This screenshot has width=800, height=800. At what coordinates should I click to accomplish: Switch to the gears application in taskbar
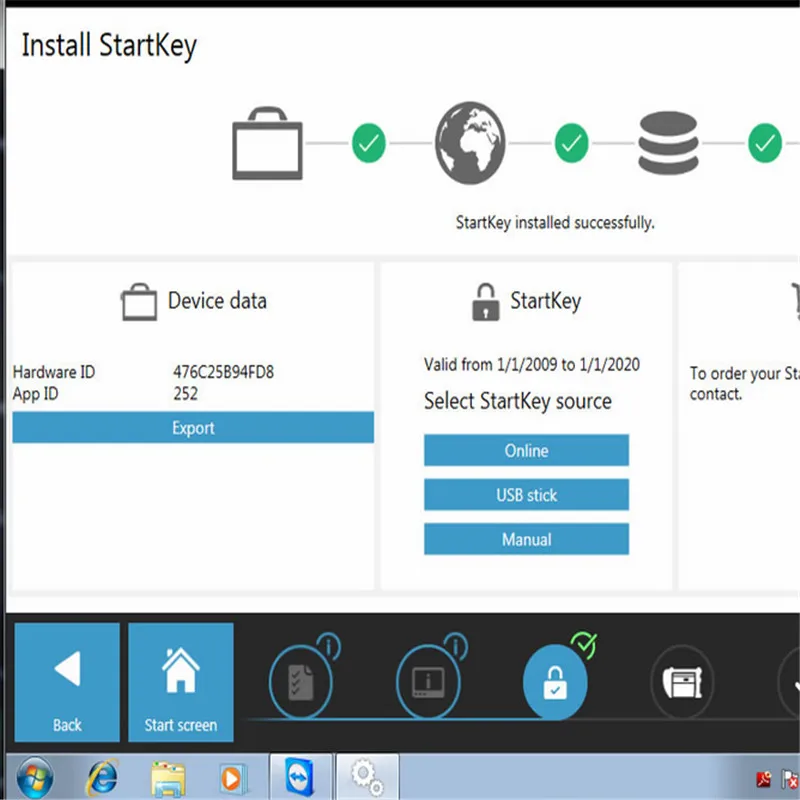[x=367, y=777]
